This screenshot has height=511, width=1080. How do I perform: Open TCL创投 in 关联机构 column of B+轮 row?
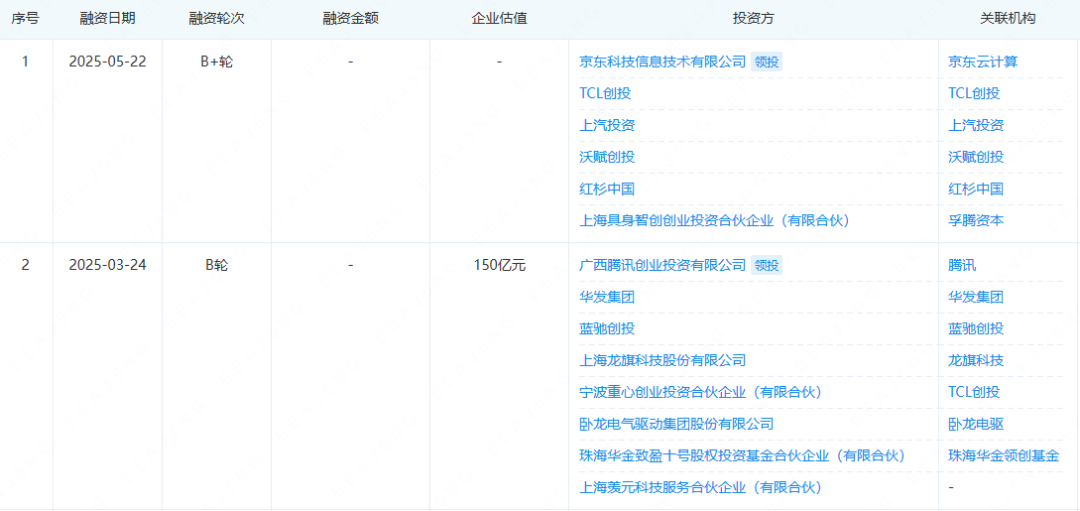click(974, 94)
